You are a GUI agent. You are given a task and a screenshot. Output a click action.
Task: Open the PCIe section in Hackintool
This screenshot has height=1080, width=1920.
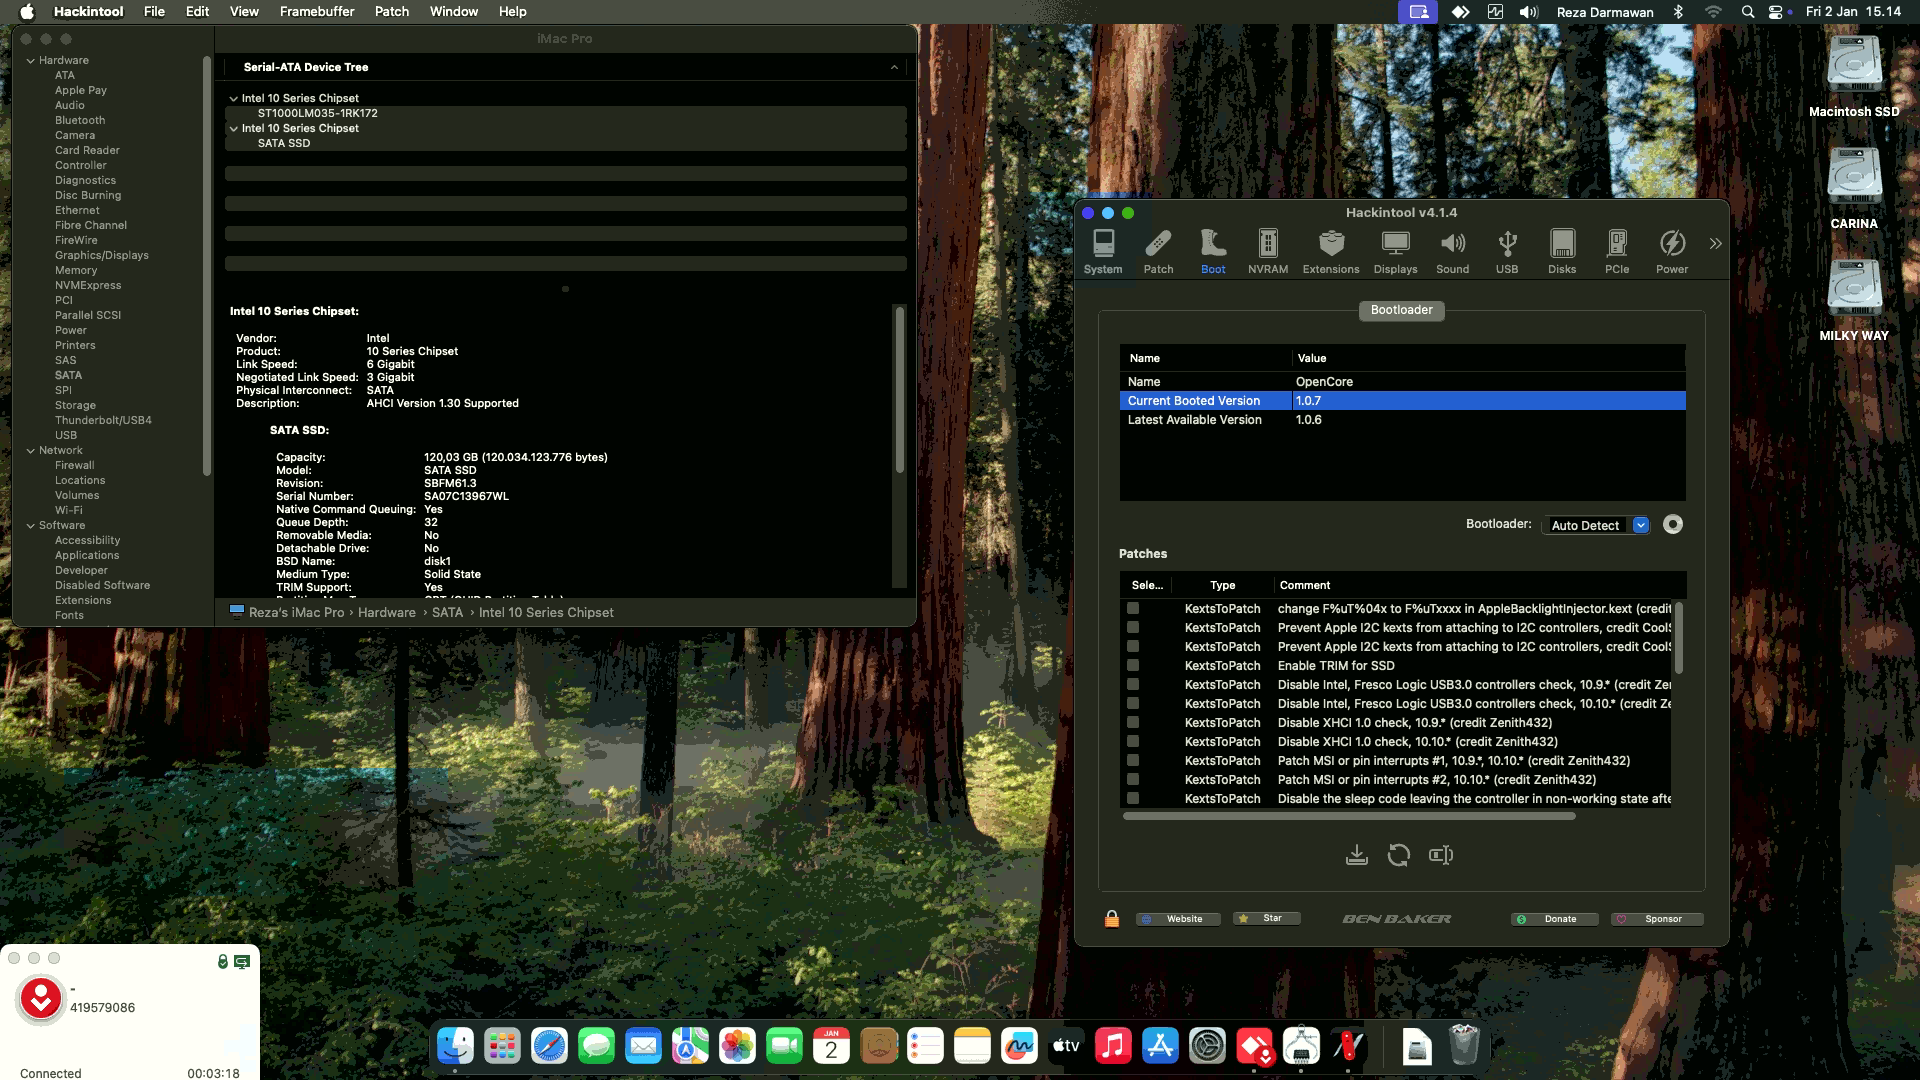tap(1617, 251)
